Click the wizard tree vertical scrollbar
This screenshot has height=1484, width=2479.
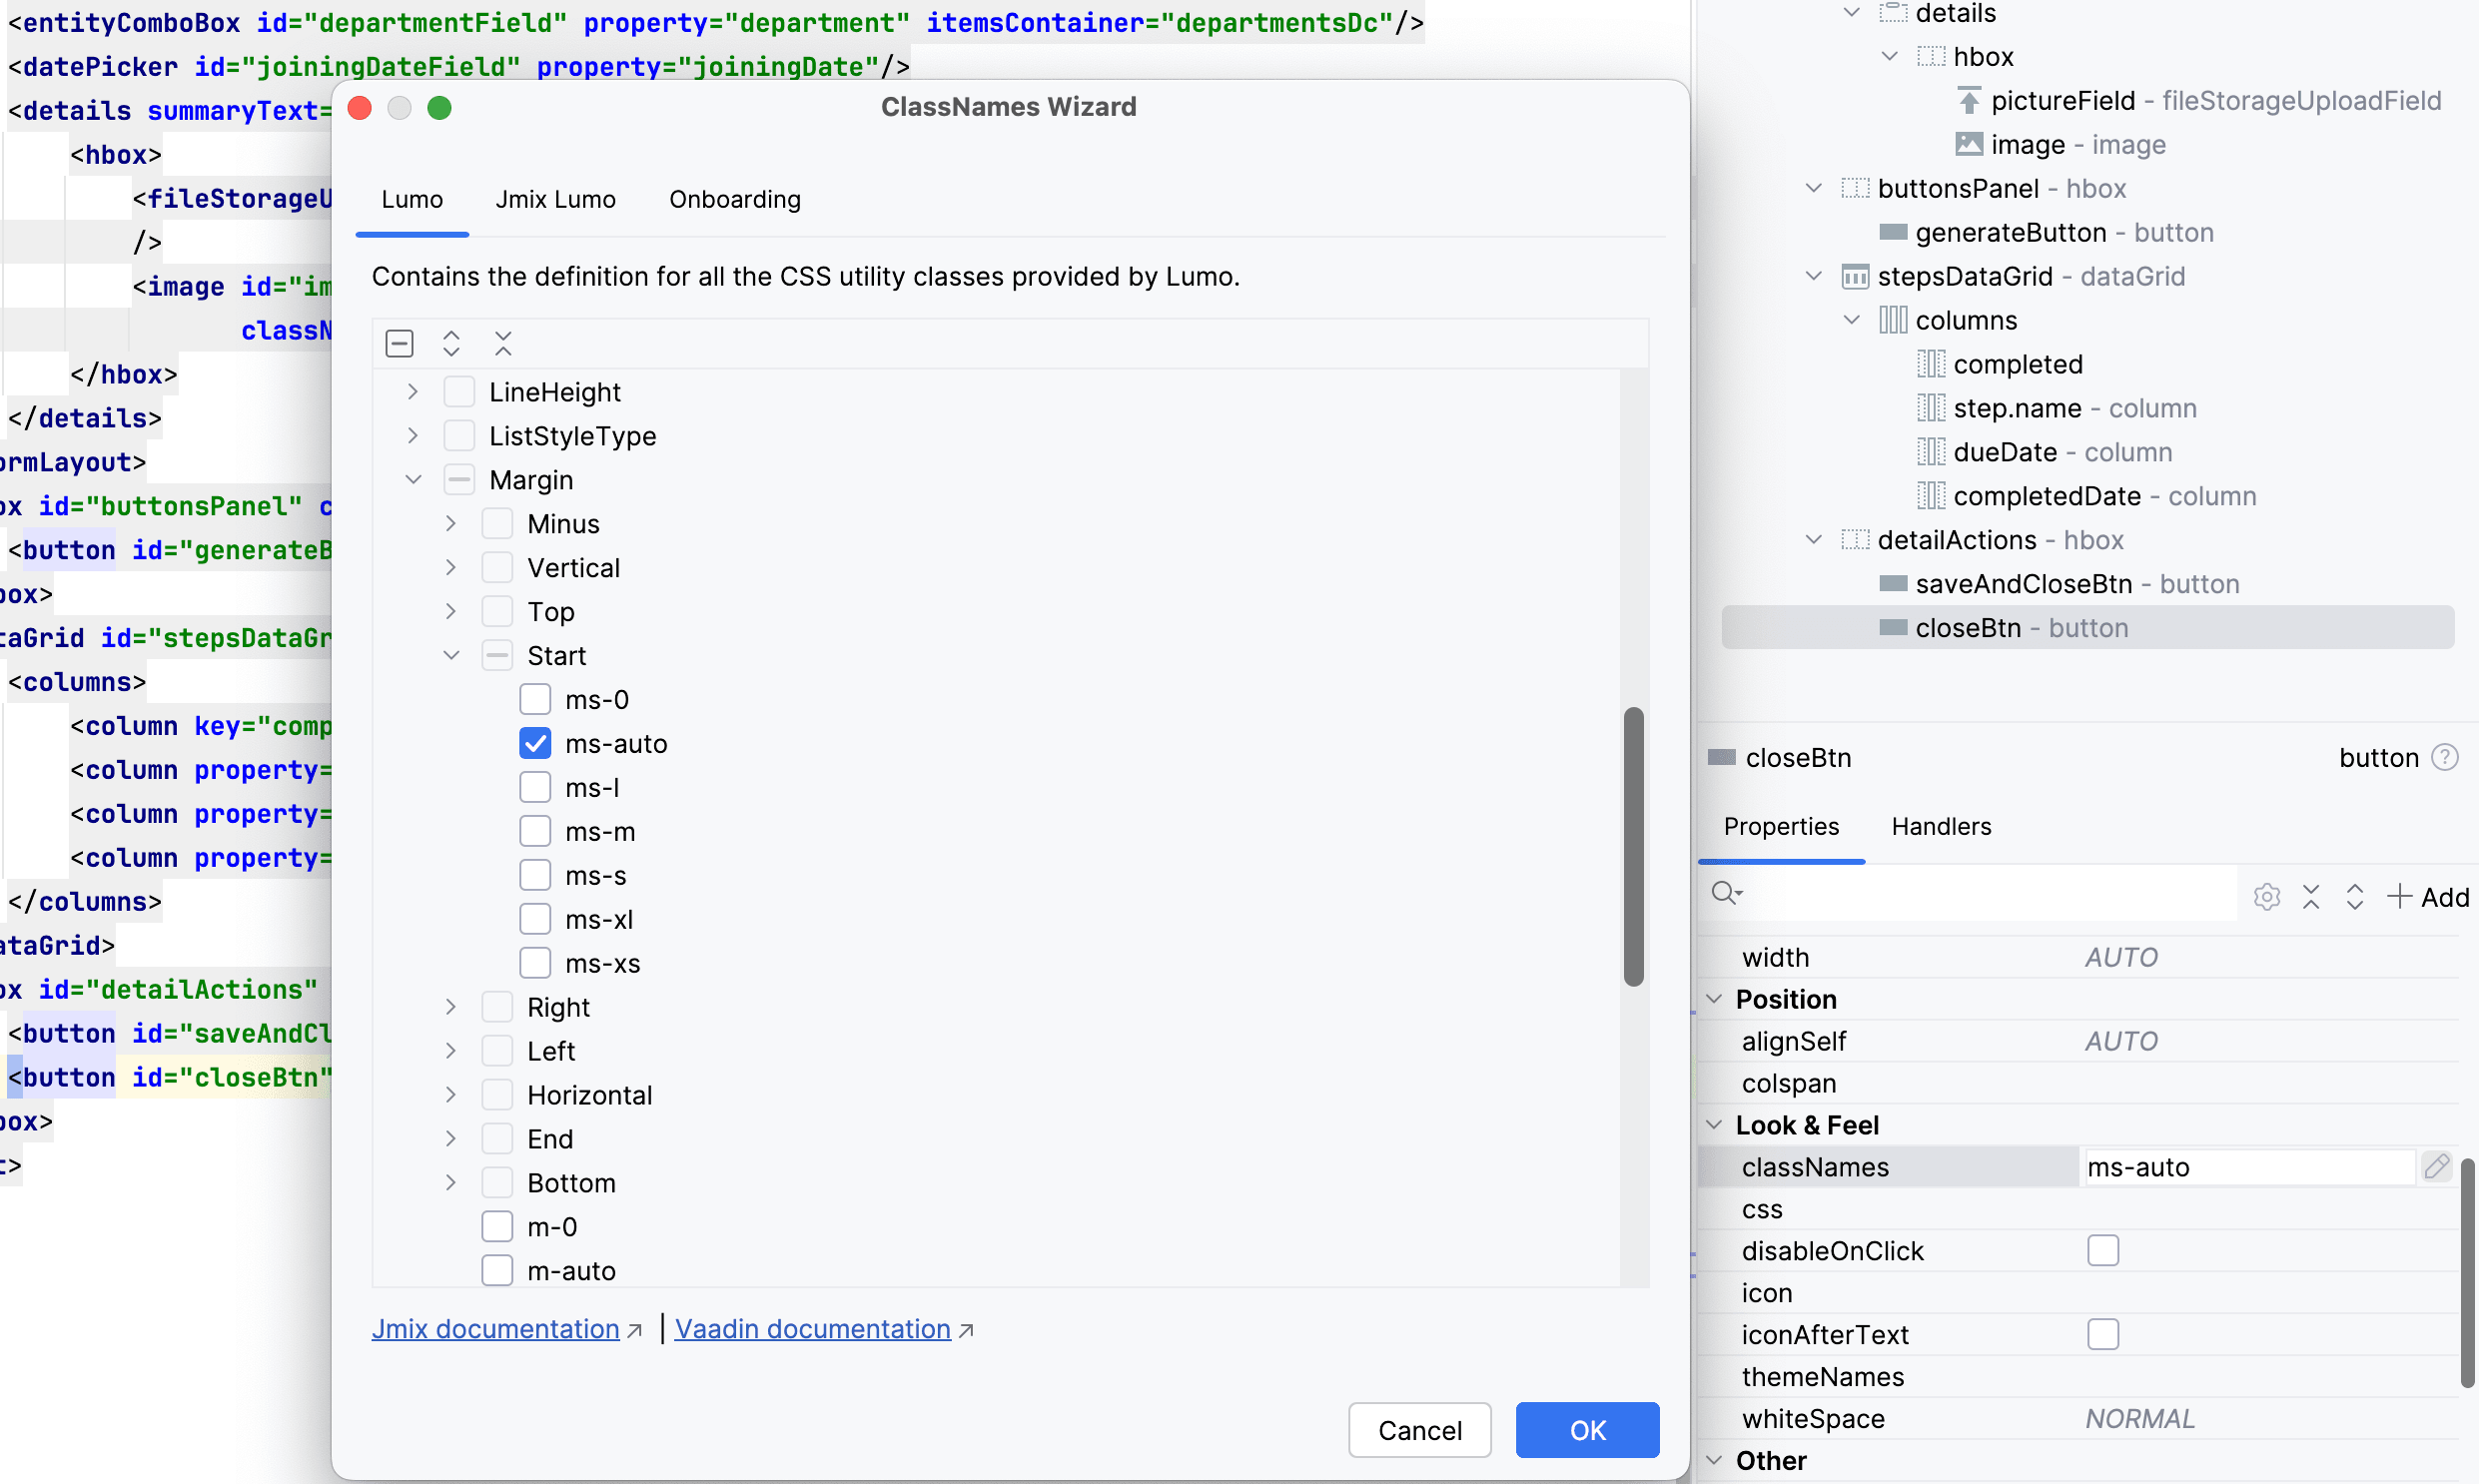click(x=1633, y=846)
